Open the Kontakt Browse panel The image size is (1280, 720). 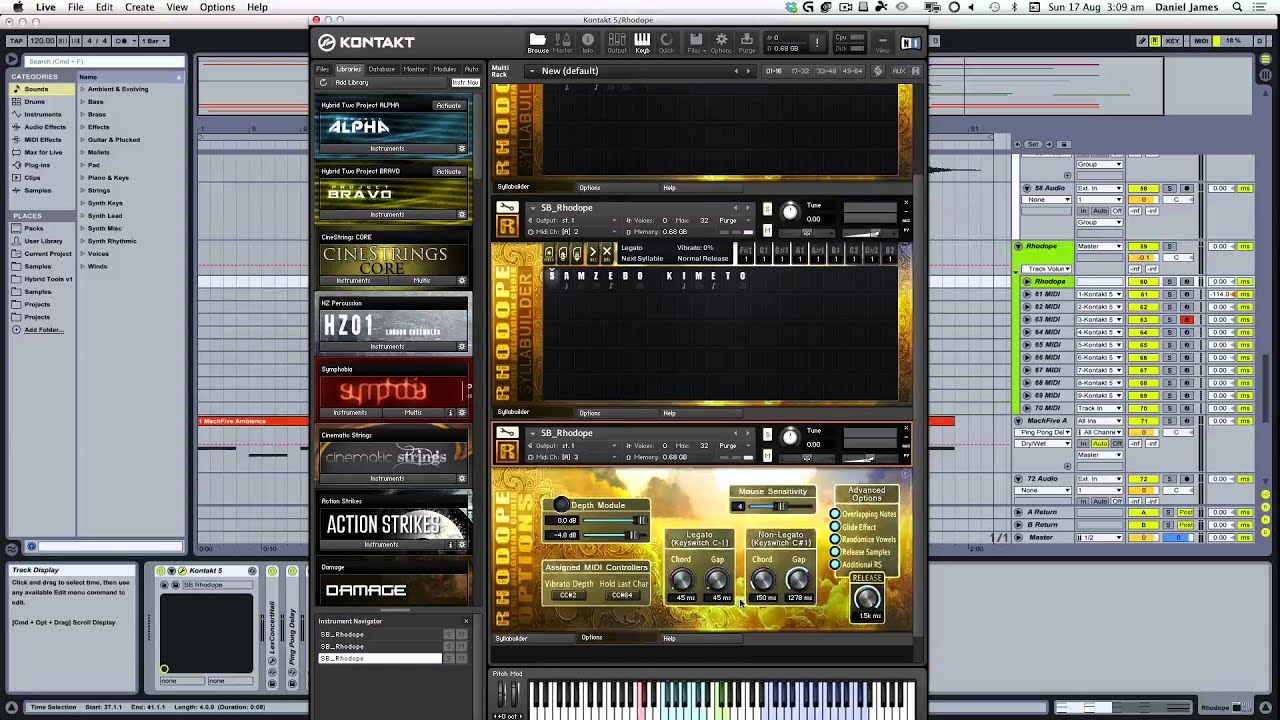click(x=538, y=43)
